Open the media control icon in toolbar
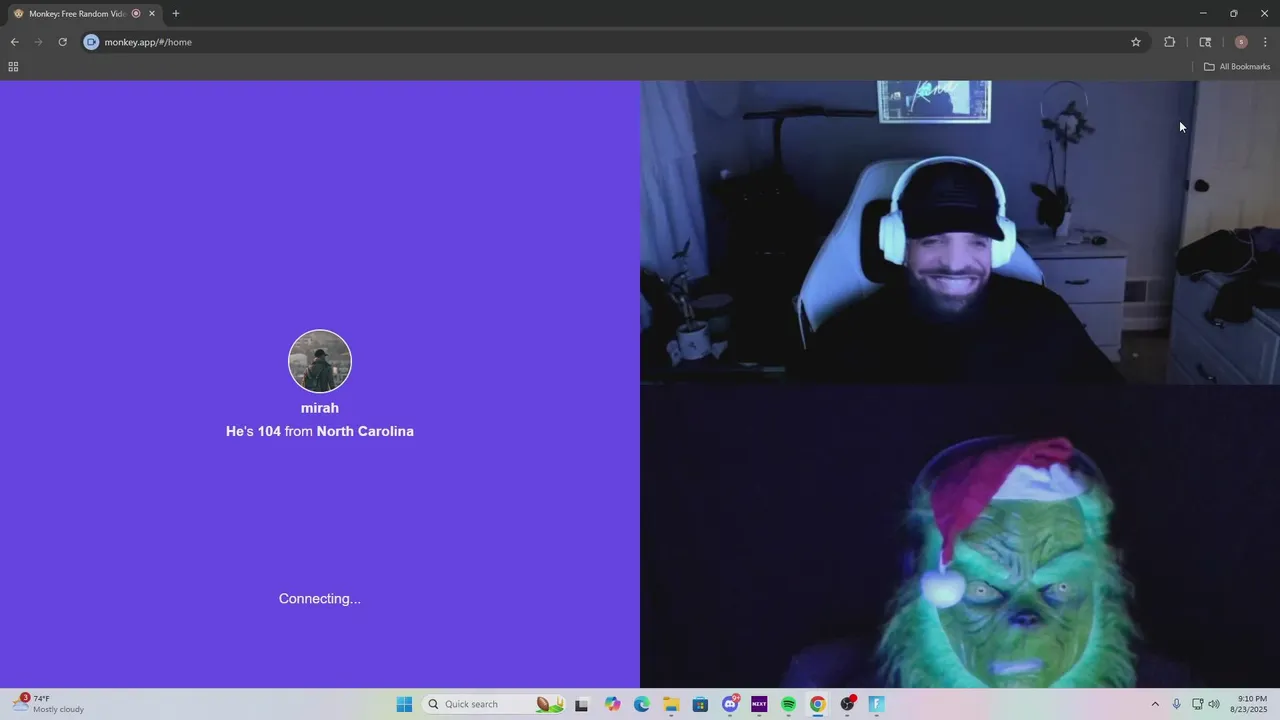 click(x=1205, y=42)
